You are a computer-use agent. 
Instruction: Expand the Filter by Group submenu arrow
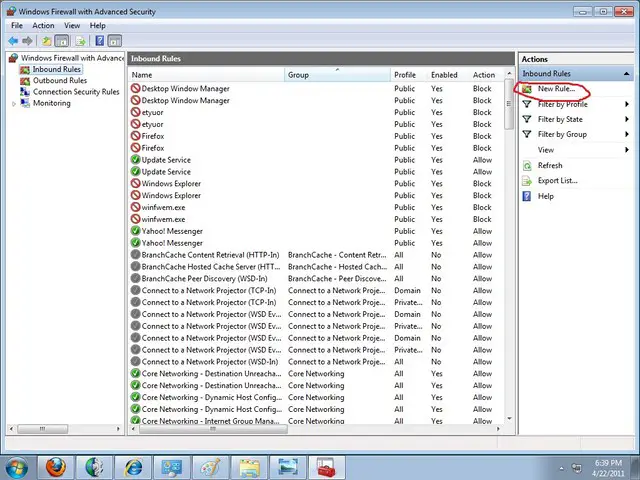(x=627, y=134)
